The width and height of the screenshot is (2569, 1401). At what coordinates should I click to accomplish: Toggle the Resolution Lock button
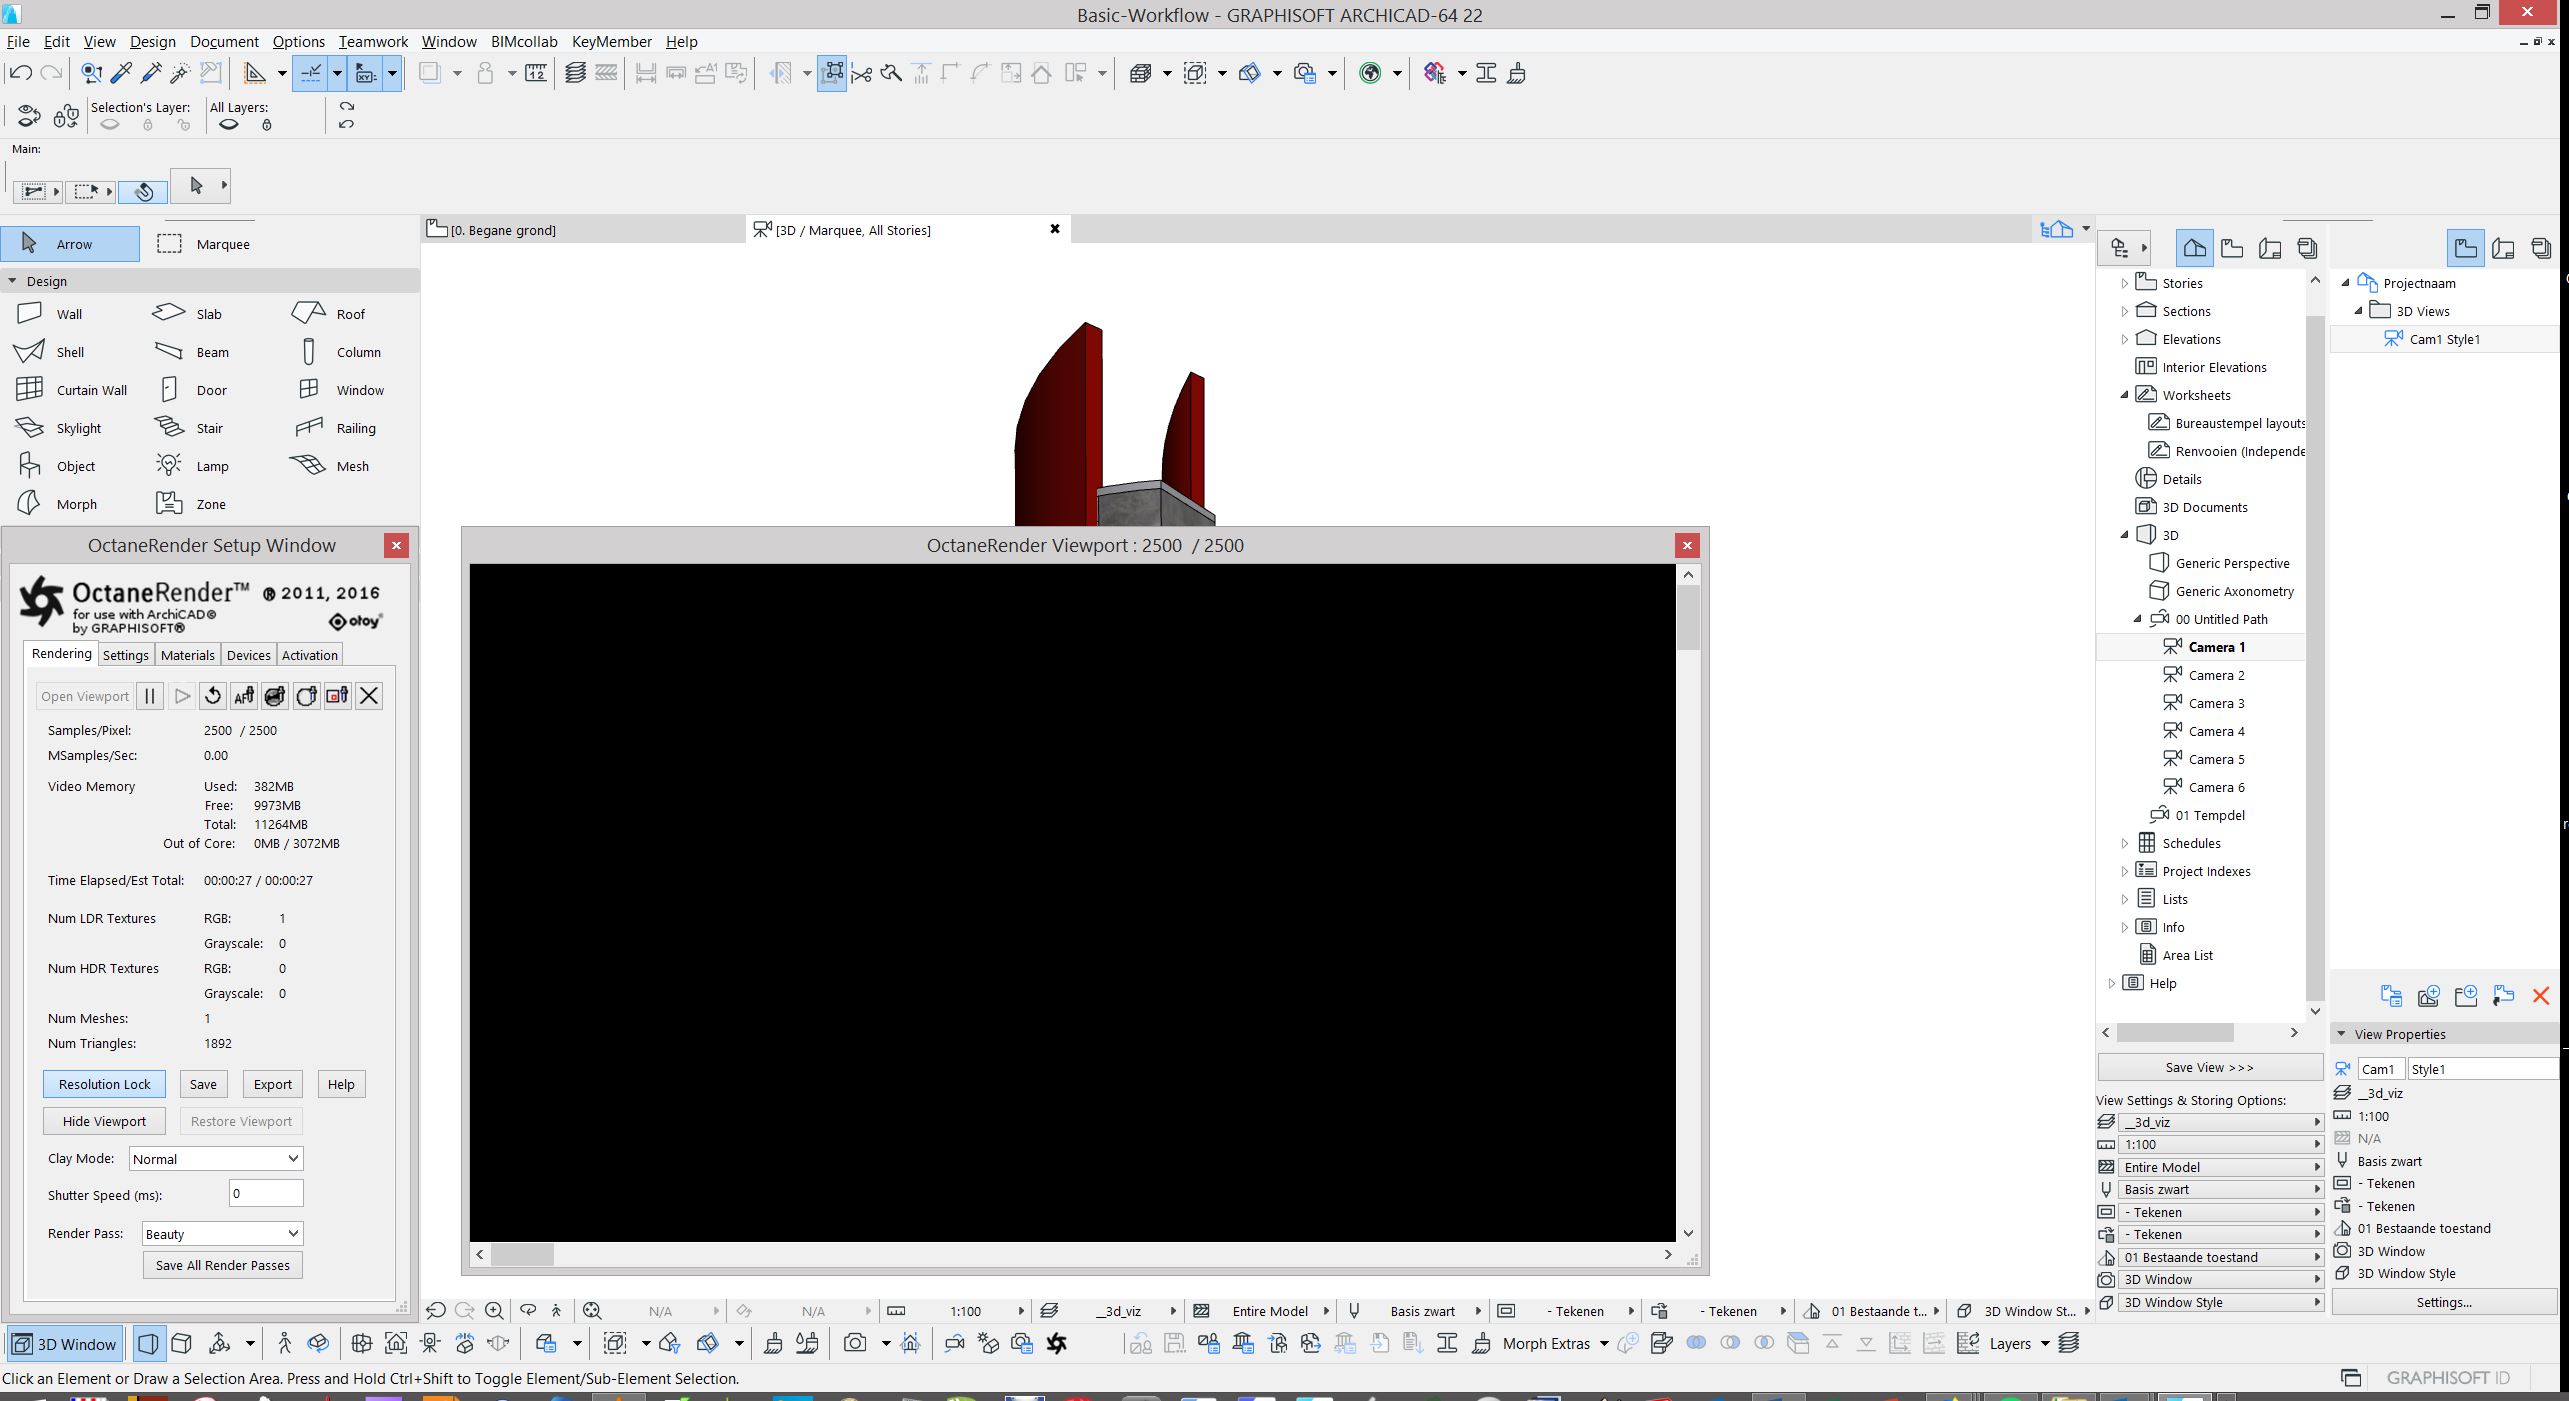coord(104,1084)
